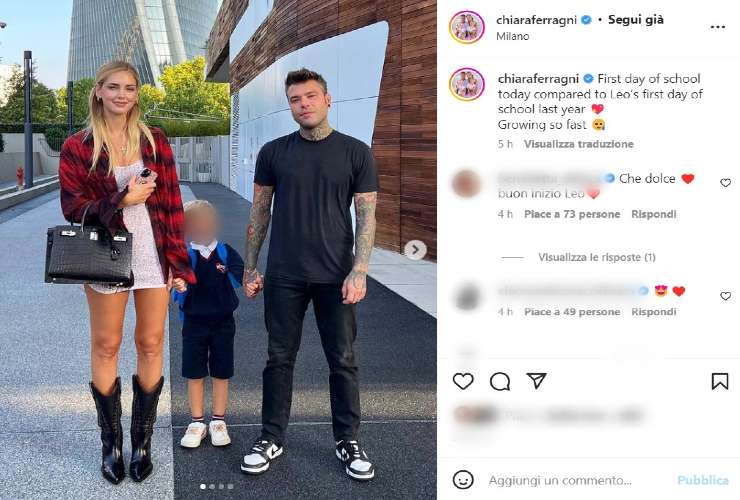Like the post with the heart icon
Image resolution: width=740 pixels, height=500 pixels.
coord(463,381)
